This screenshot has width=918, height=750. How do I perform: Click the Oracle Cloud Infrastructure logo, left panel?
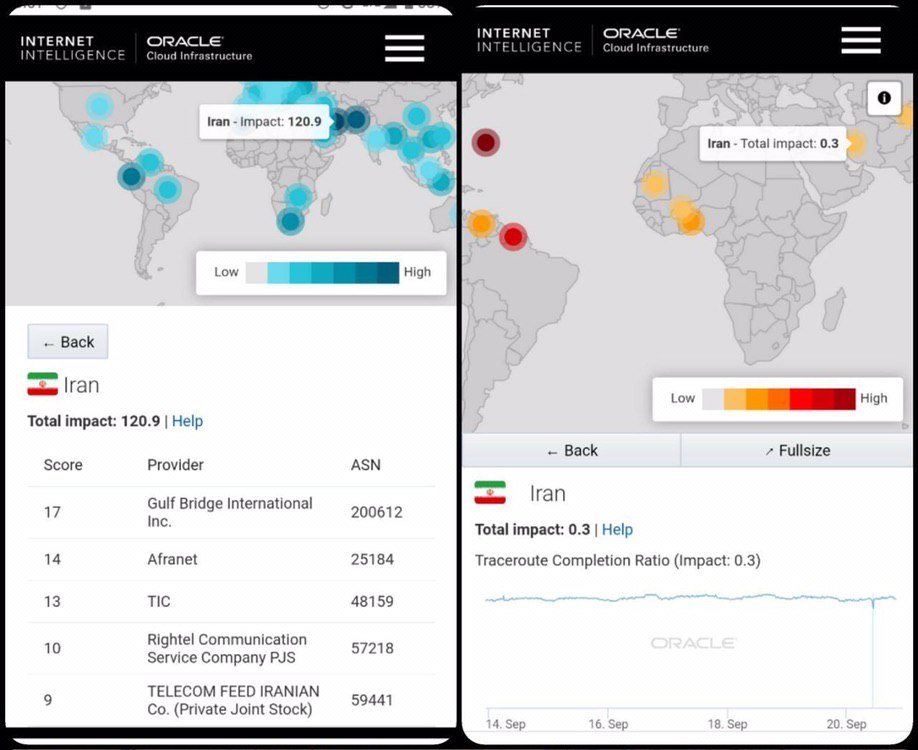[199, 48]
